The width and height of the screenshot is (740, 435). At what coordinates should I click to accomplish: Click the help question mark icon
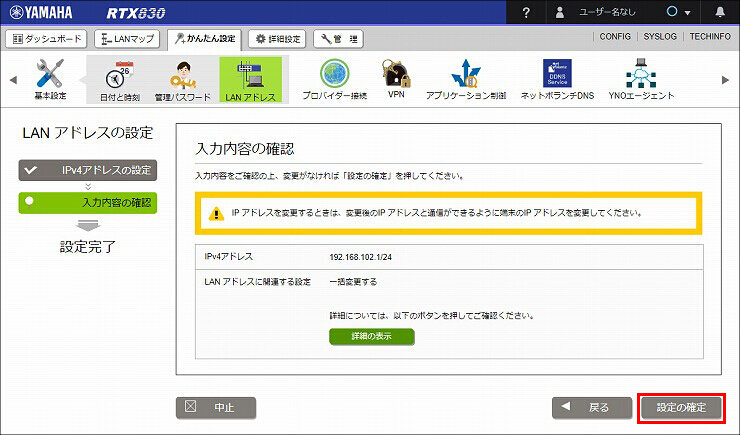tap(526, 12)
